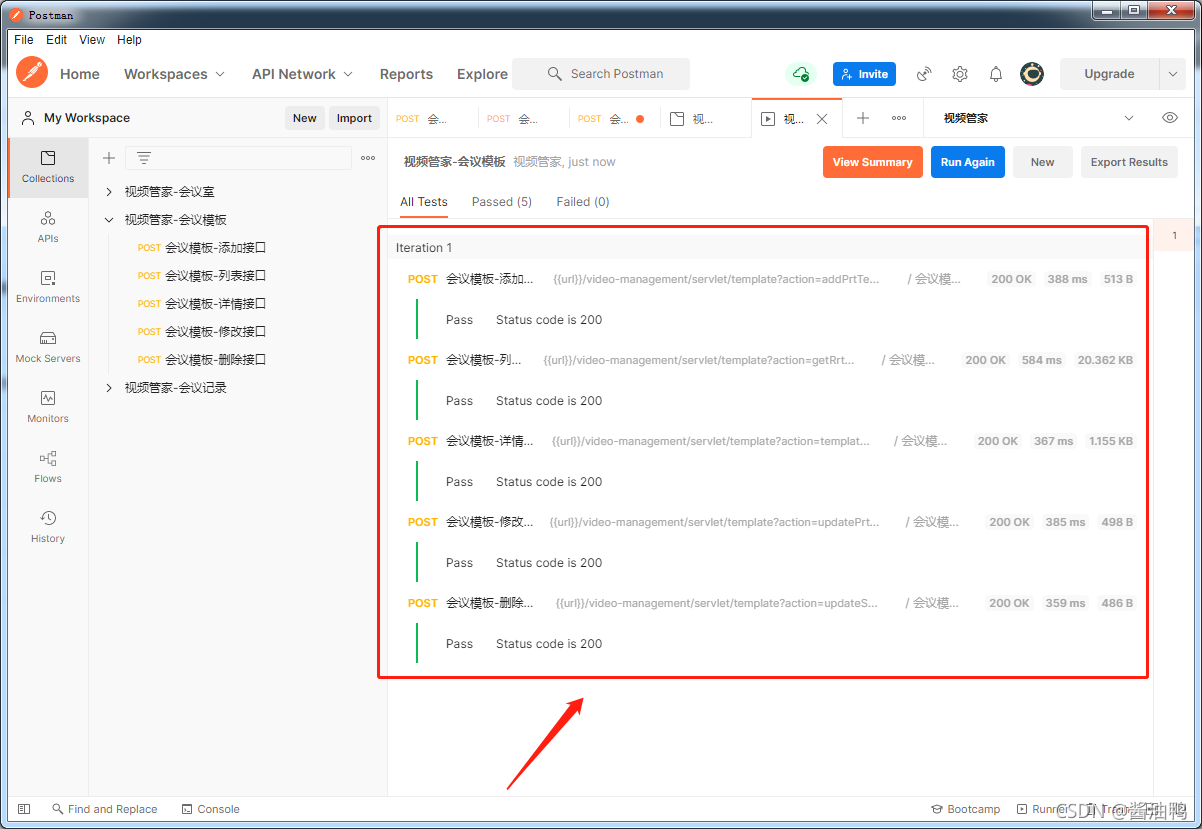Open the Collections sidebar panel
Viewport: 1202px width, 829px height.
[x=48, y=167]
